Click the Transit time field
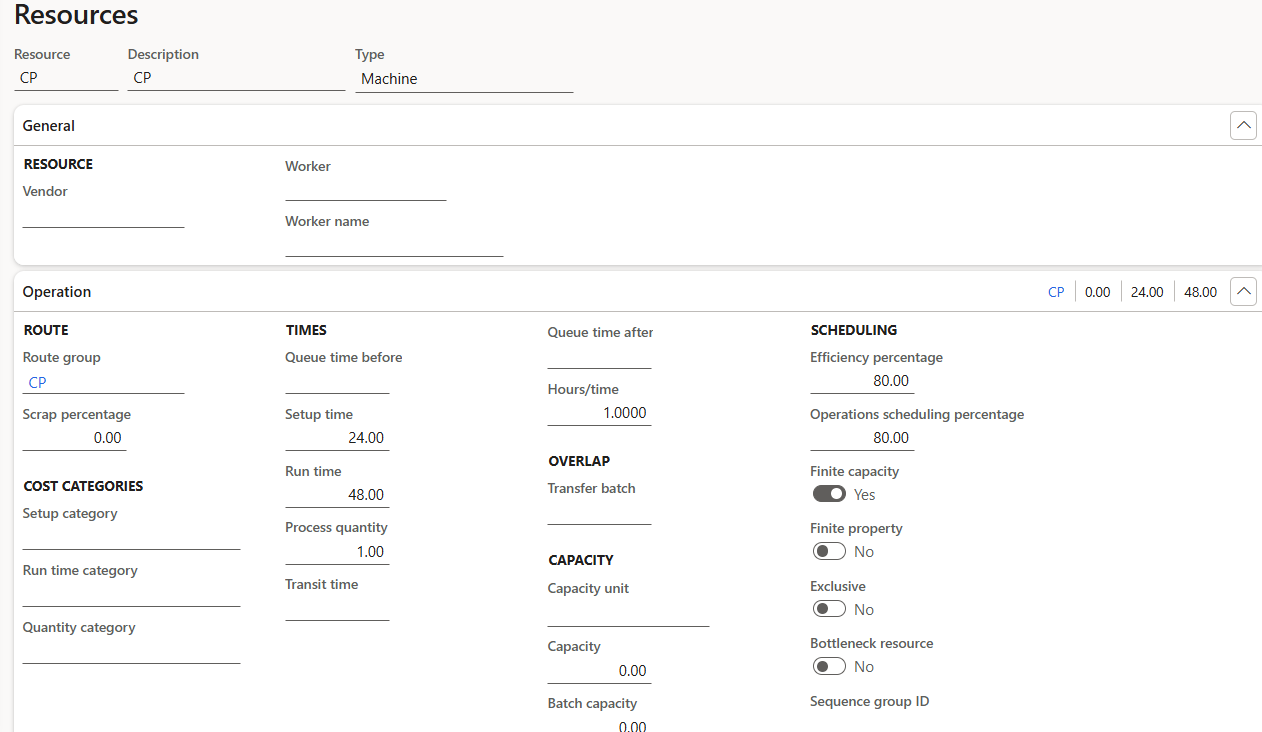This screenshot has height=732, width=1262. [337, 609]
